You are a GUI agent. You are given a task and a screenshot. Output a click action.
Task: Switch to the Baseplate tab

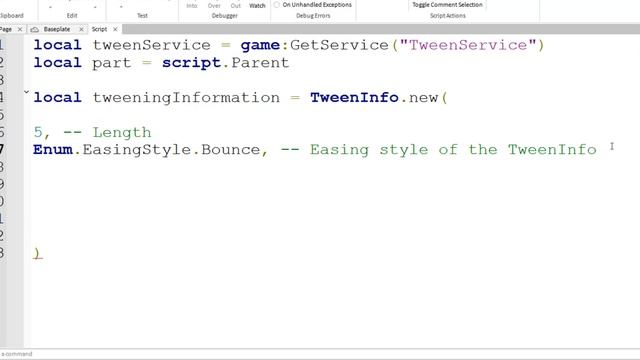(x=57, y=29)
